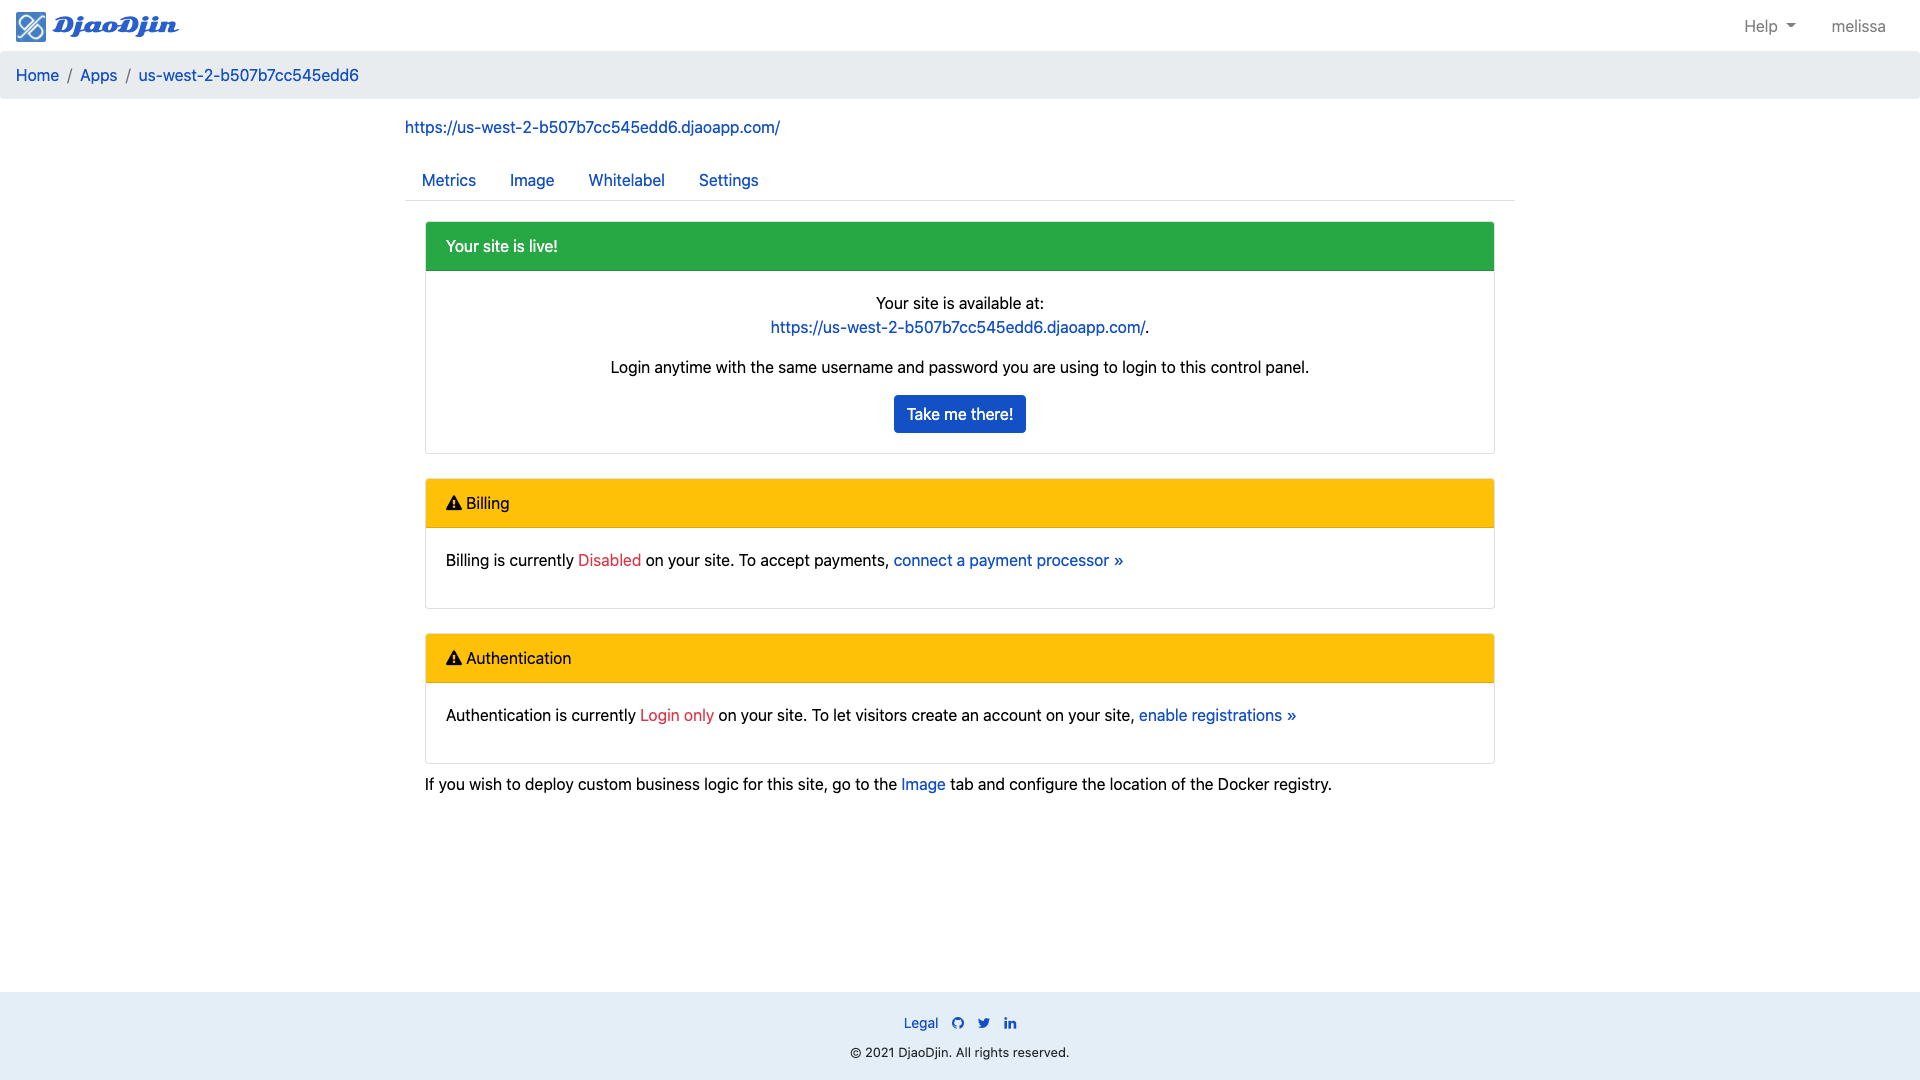Switch to the Image tab

point(532,180)
